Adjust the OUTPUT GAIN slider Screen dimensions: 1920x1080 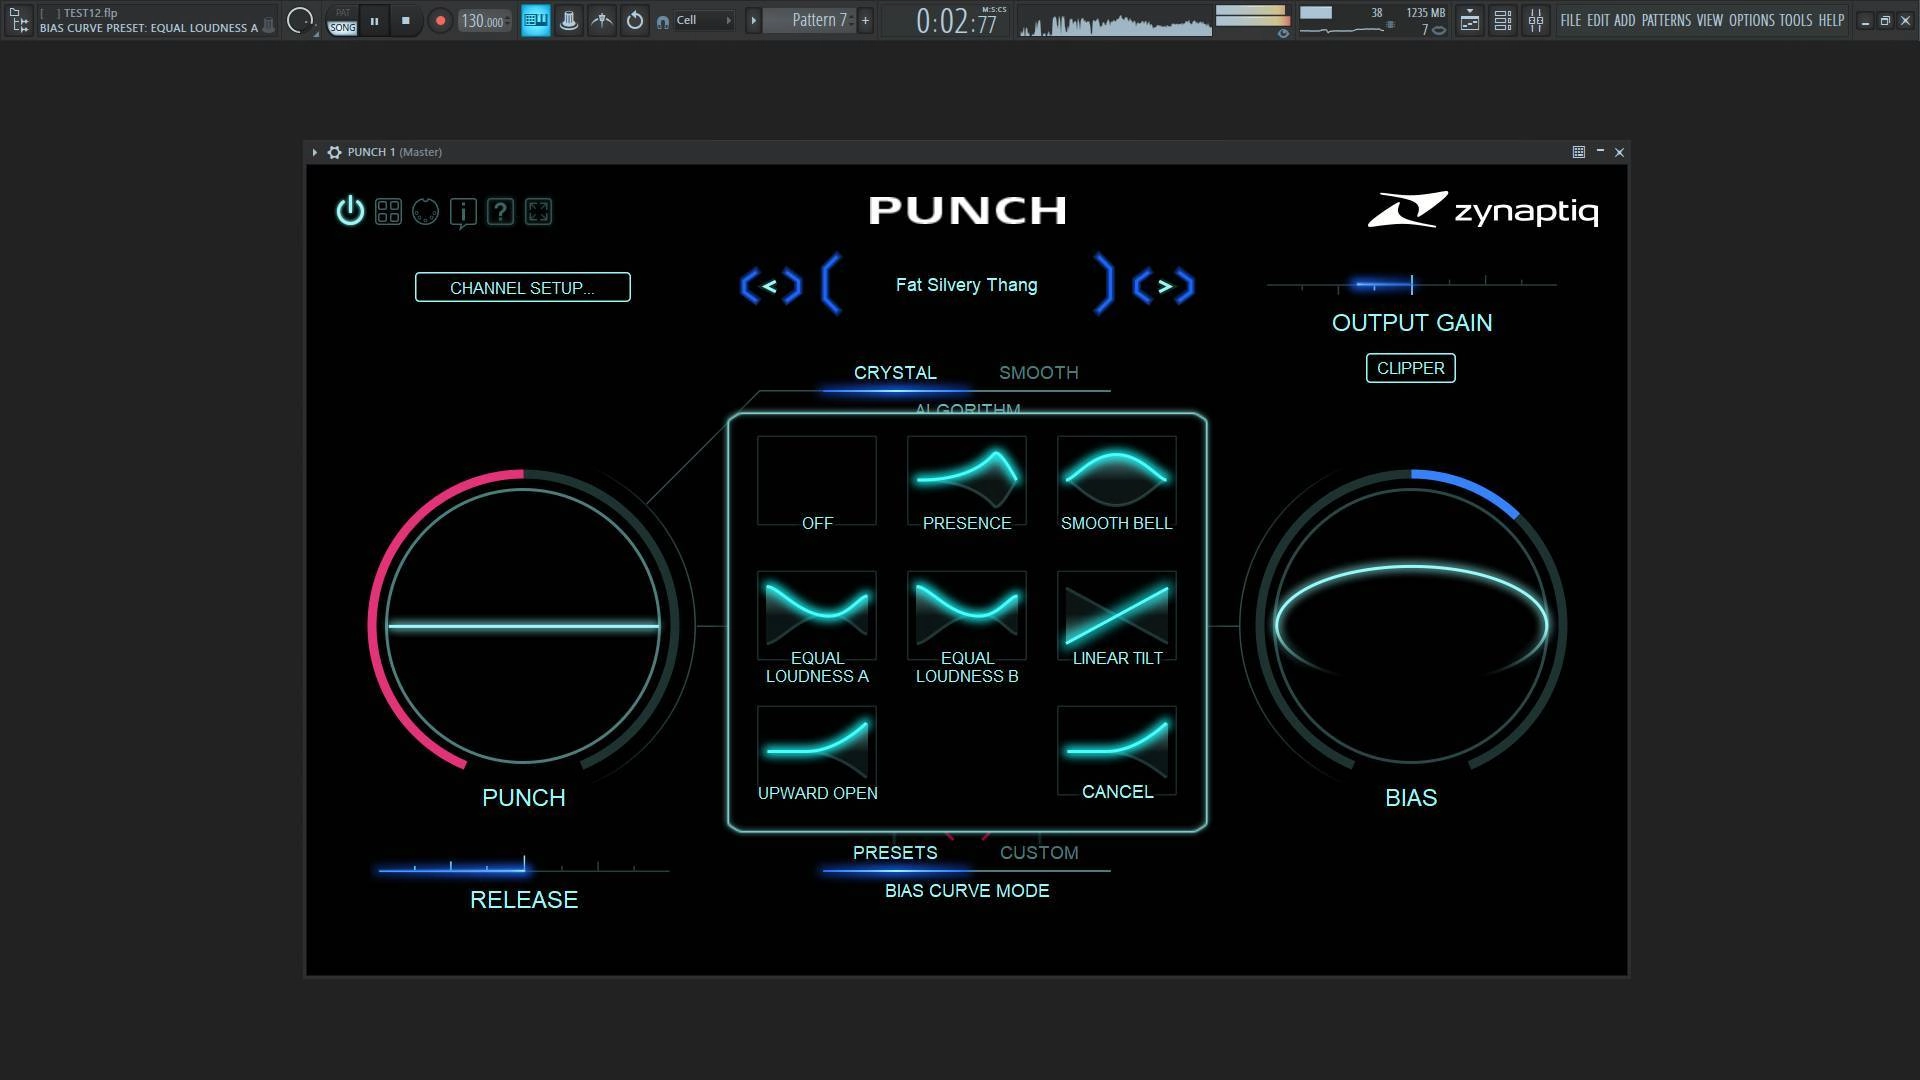[x=1411, y=285]
